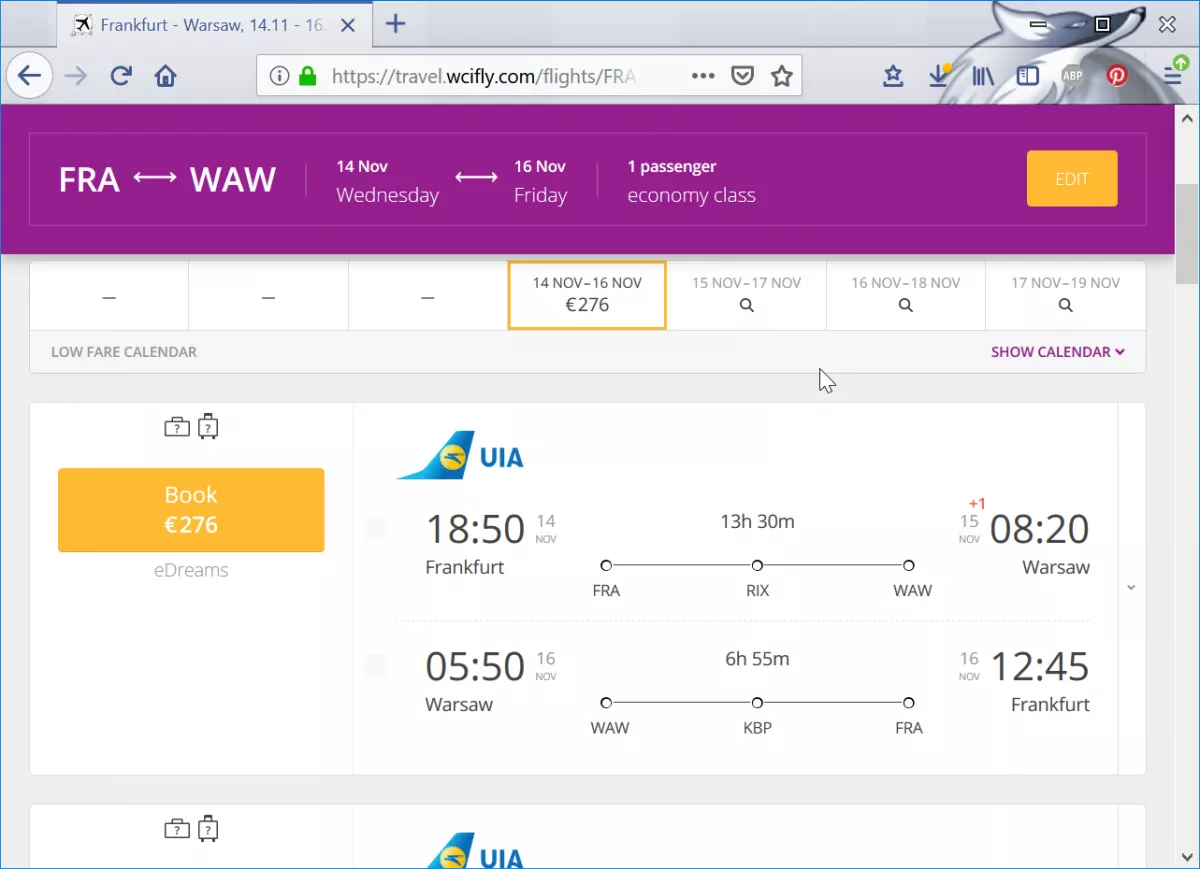This screenshot has height=869, width=1200.
Task: Open the browser home page
Action: [165, 76]
